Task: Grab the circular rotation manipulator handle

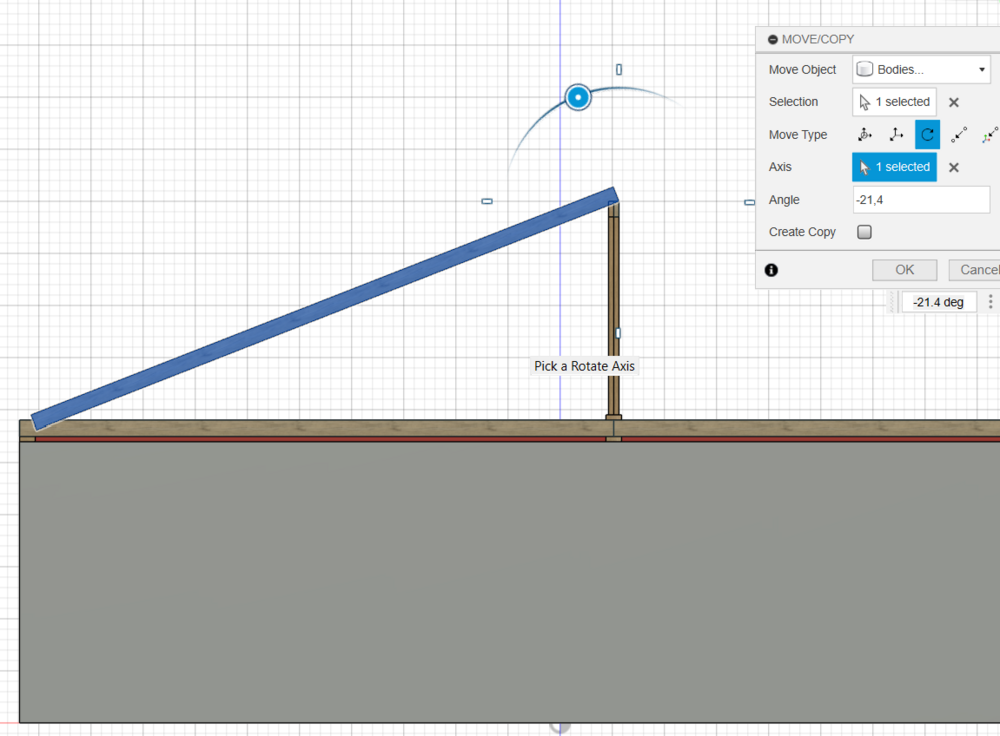Action: click(577, 97)
